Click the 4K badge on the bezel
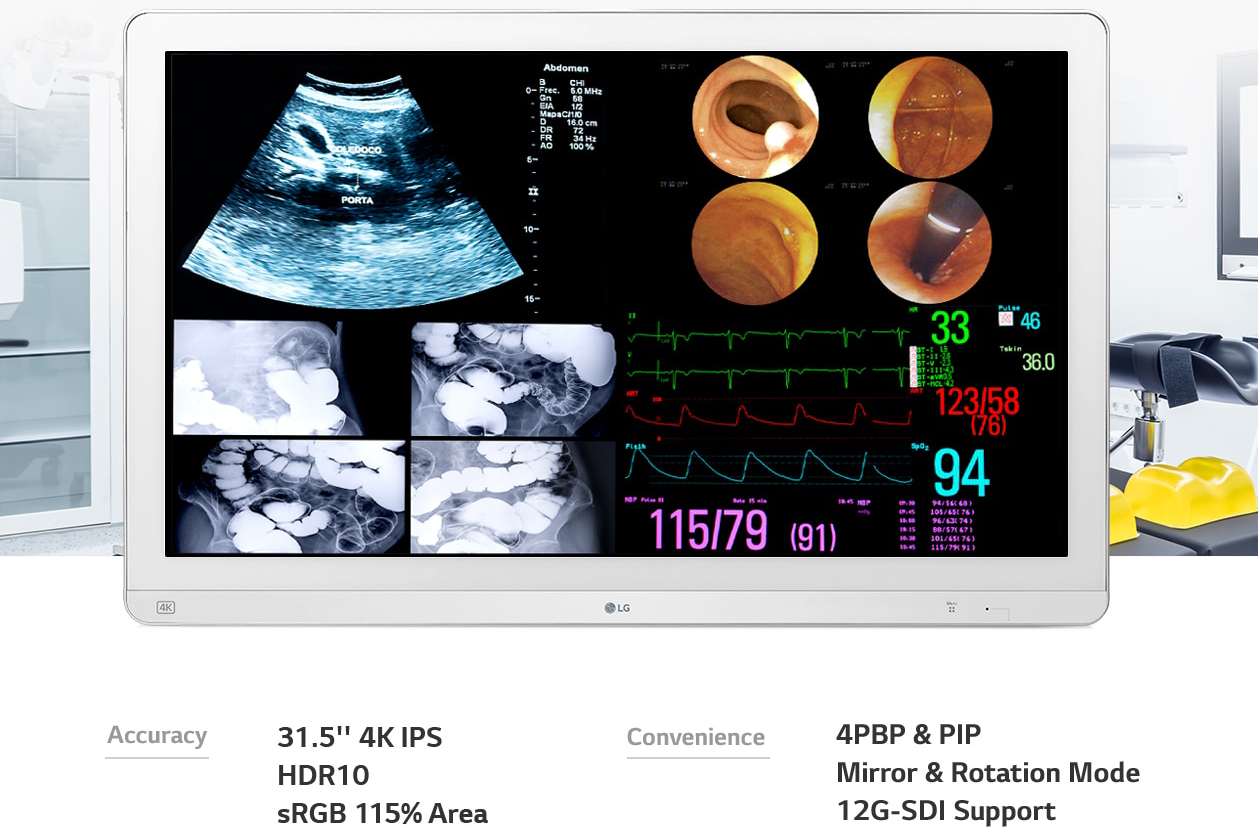The image size is (1258, 835). coord(166,607)
